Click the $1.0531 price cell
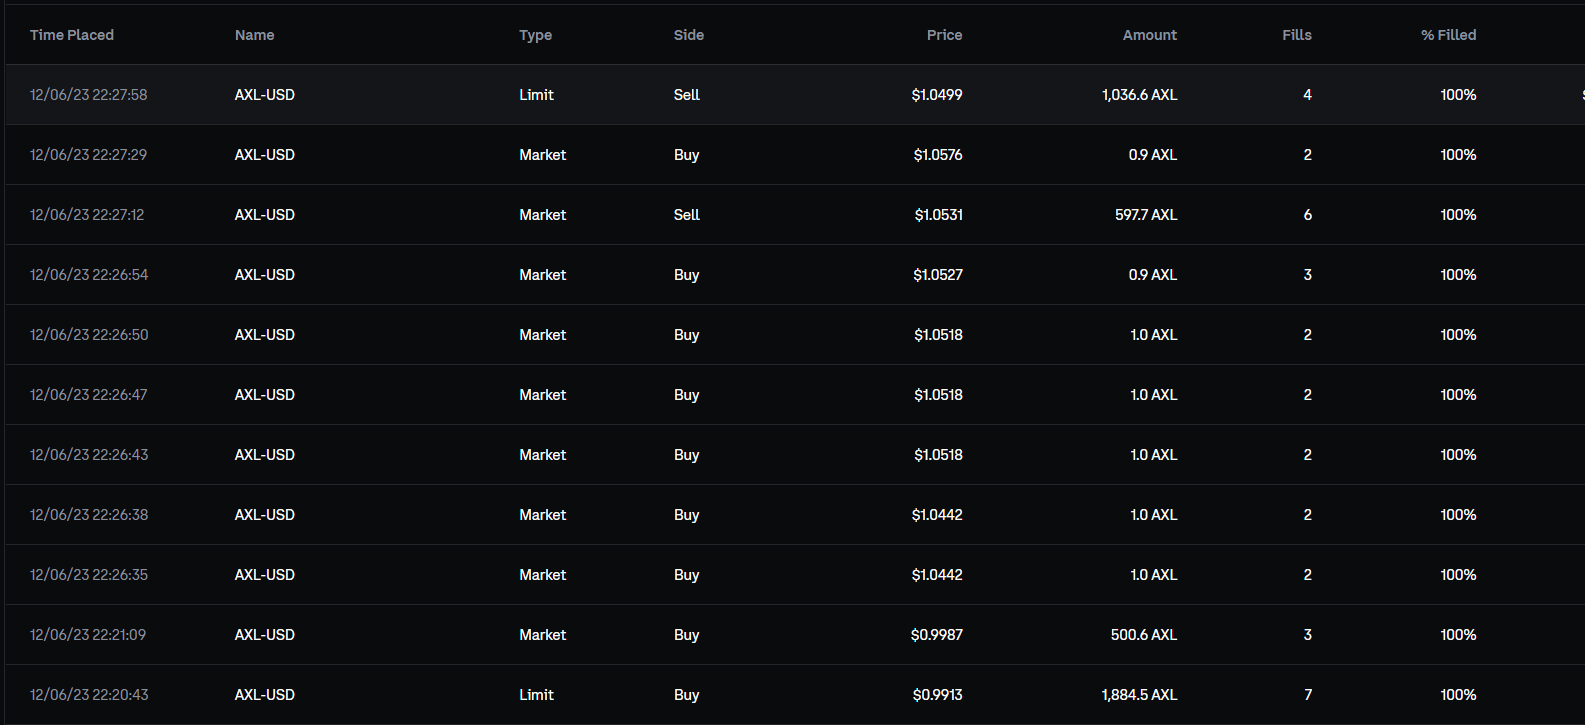Screen dimensions: 1585x725 pos(938,215)
